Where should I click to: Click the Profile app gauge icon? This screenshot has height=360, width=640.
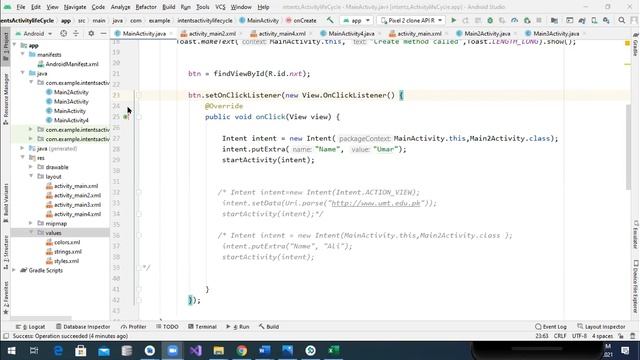pos(514,20)
